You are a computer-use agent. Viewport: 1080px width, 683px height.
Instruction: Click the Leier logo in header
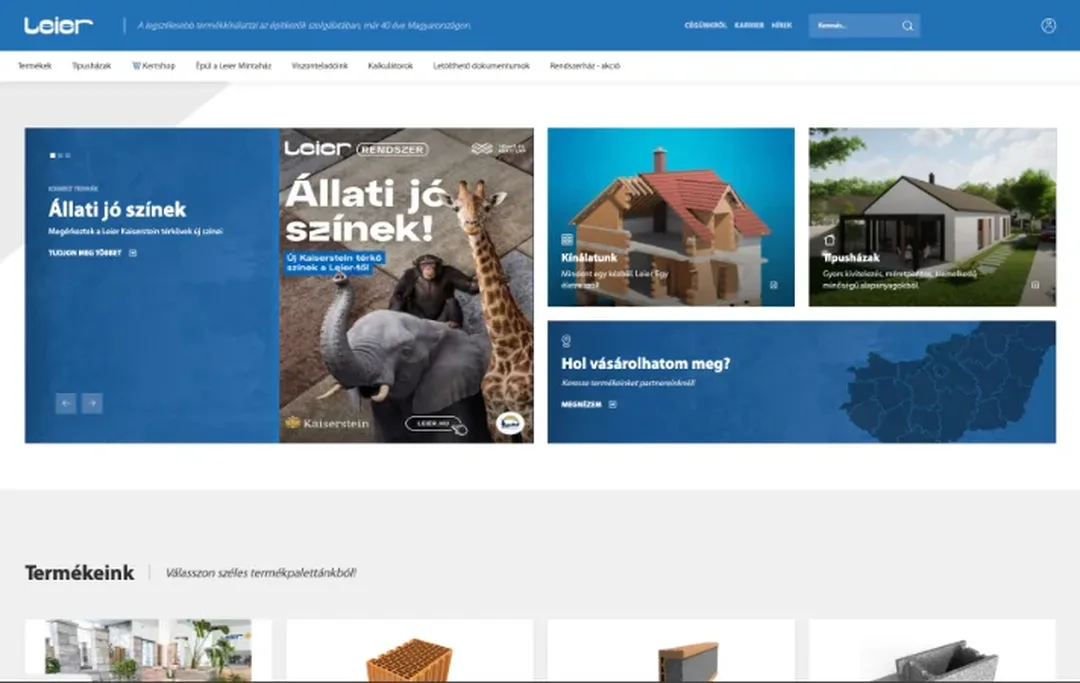59,25
